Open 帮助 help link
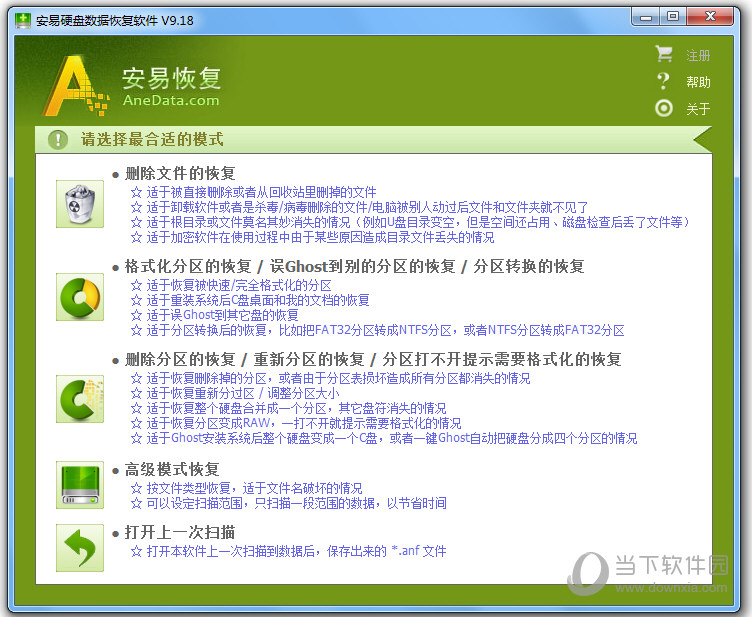This screenshot has width=752, height=617. [x=698, y=82]
